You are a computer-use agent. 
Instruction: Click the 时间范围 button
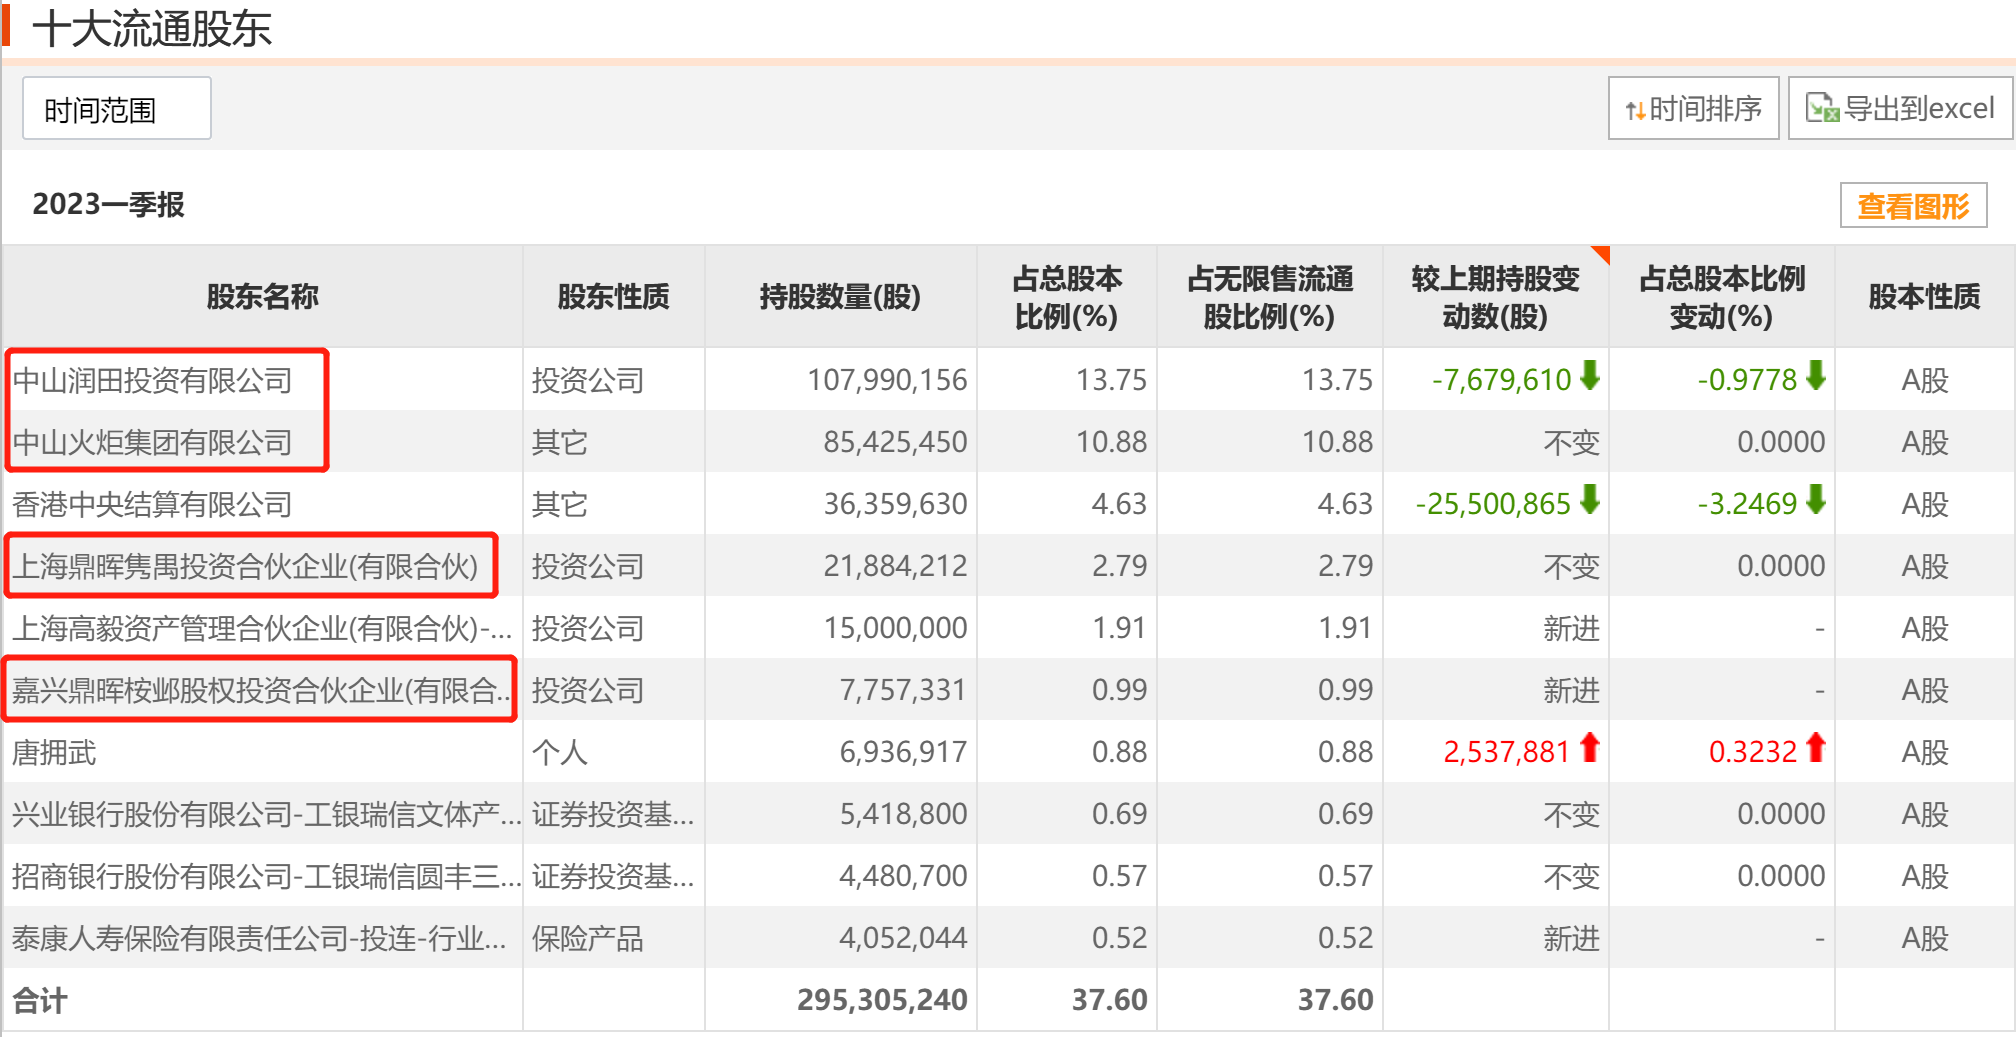[116, 108]
